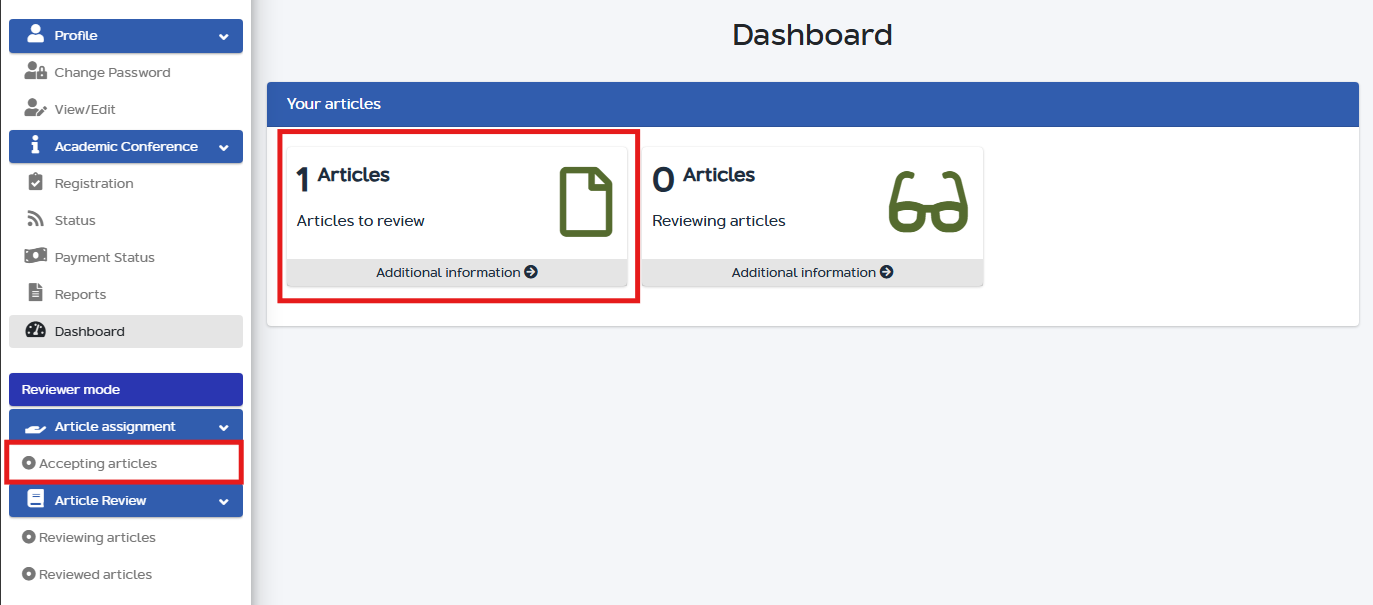1373x605 pixels.
Task: Collapse the Article assignment section chevron
Action: [223, 427]
